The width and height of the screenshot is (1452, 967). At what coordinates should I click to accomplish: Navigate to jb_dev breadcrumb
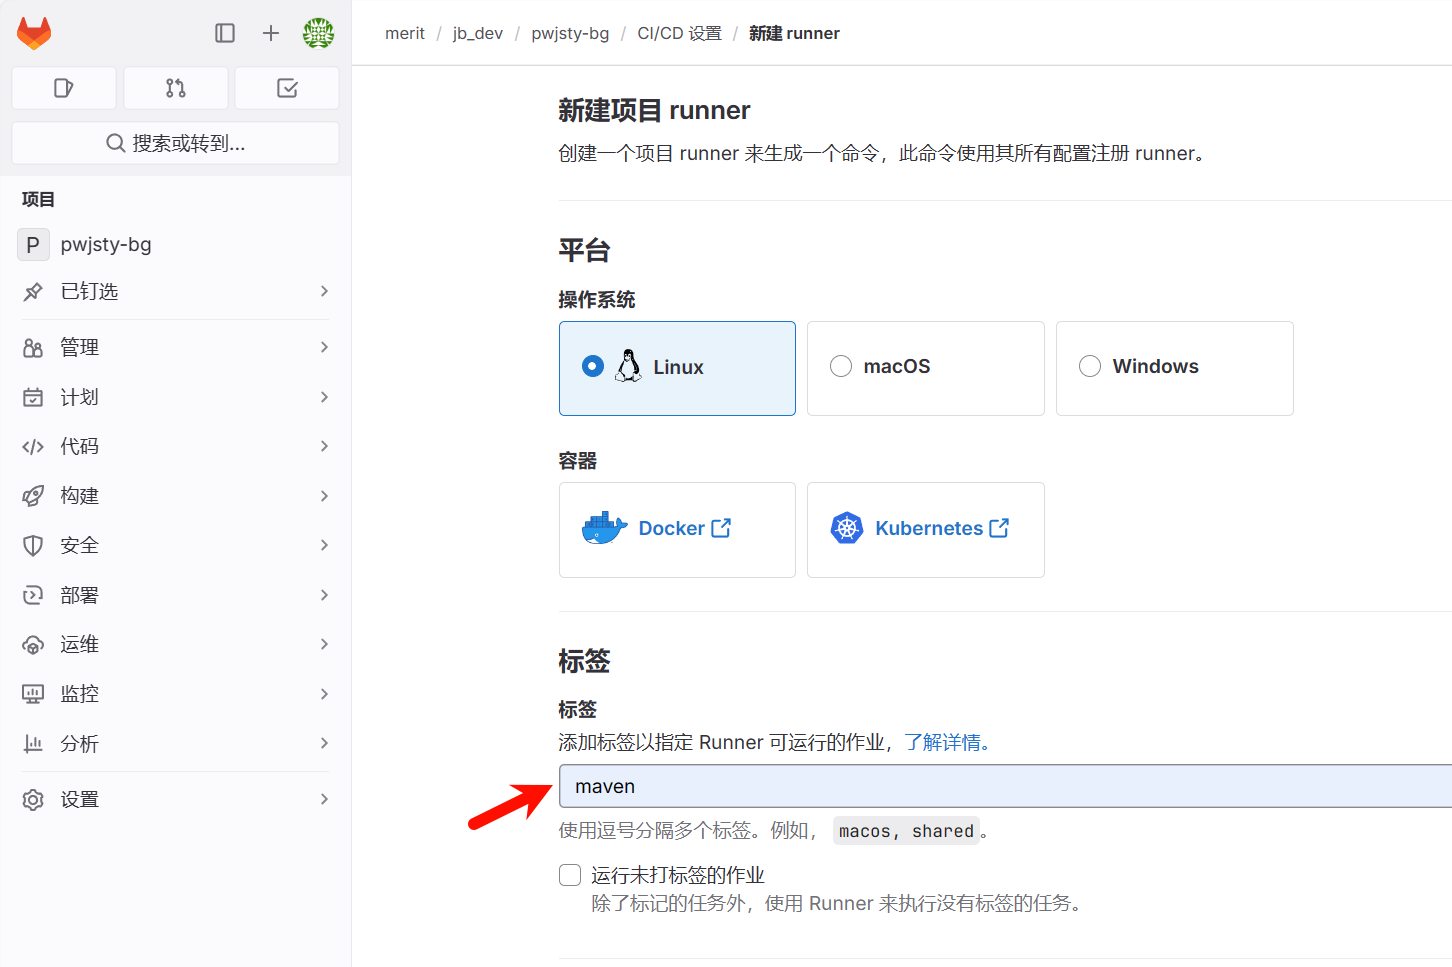click(x=478, y=34)
